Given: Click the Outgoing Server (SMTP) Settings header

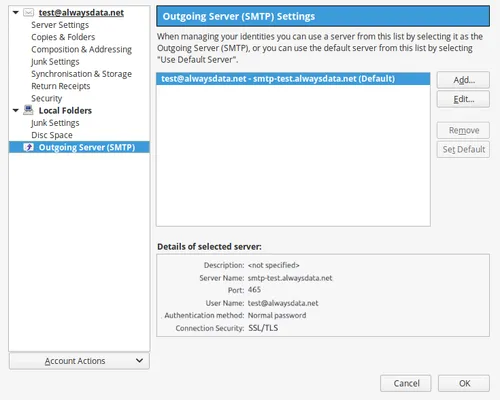Looking at the screenshot, I should coord(323,16).
